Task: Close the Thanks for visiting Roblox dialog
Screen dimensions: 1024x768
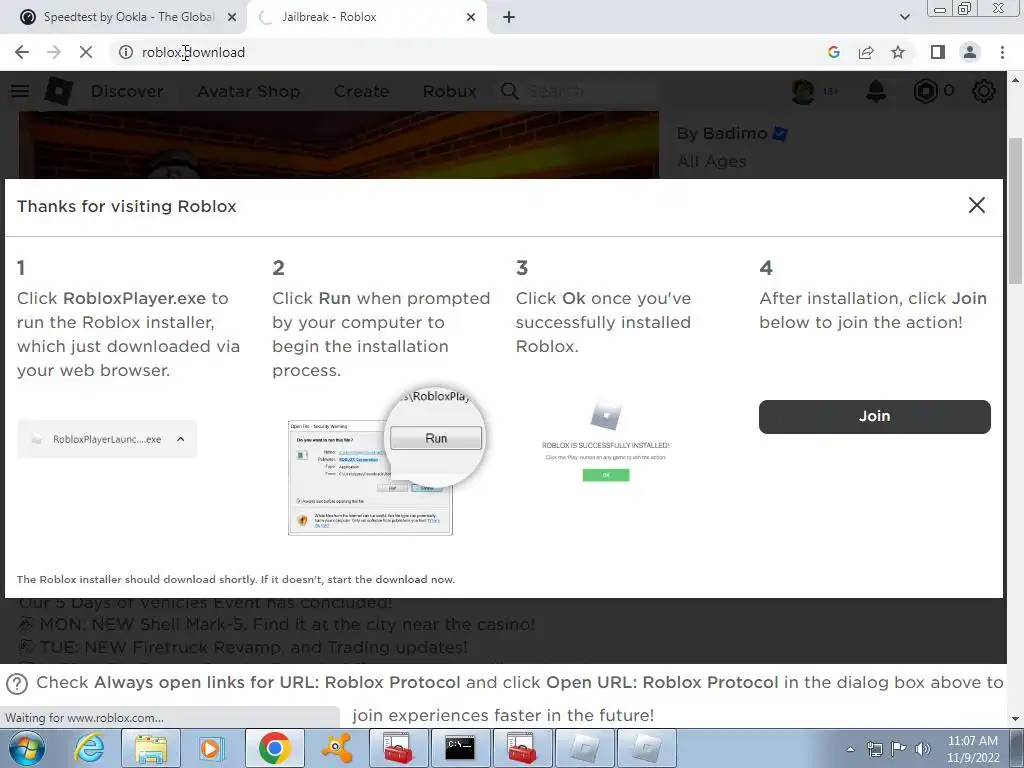Action: 976,205
